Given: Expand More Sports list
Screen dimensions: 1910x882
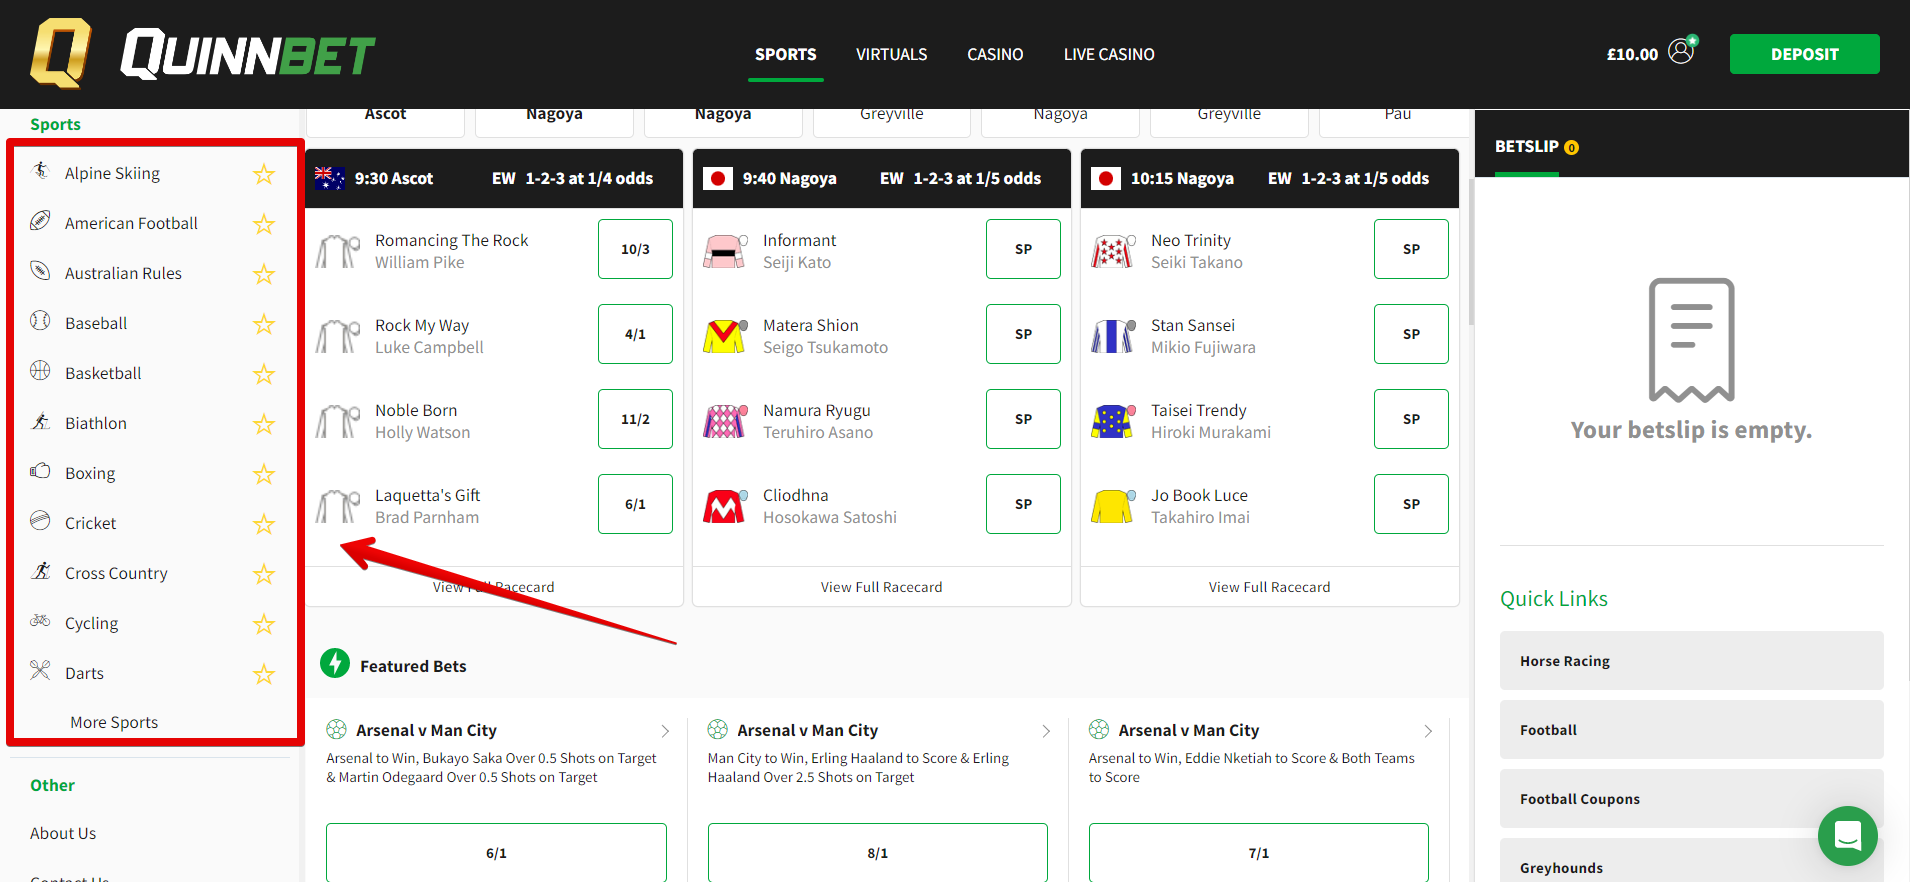Looking at the screenshot, I should pos(114,722).
